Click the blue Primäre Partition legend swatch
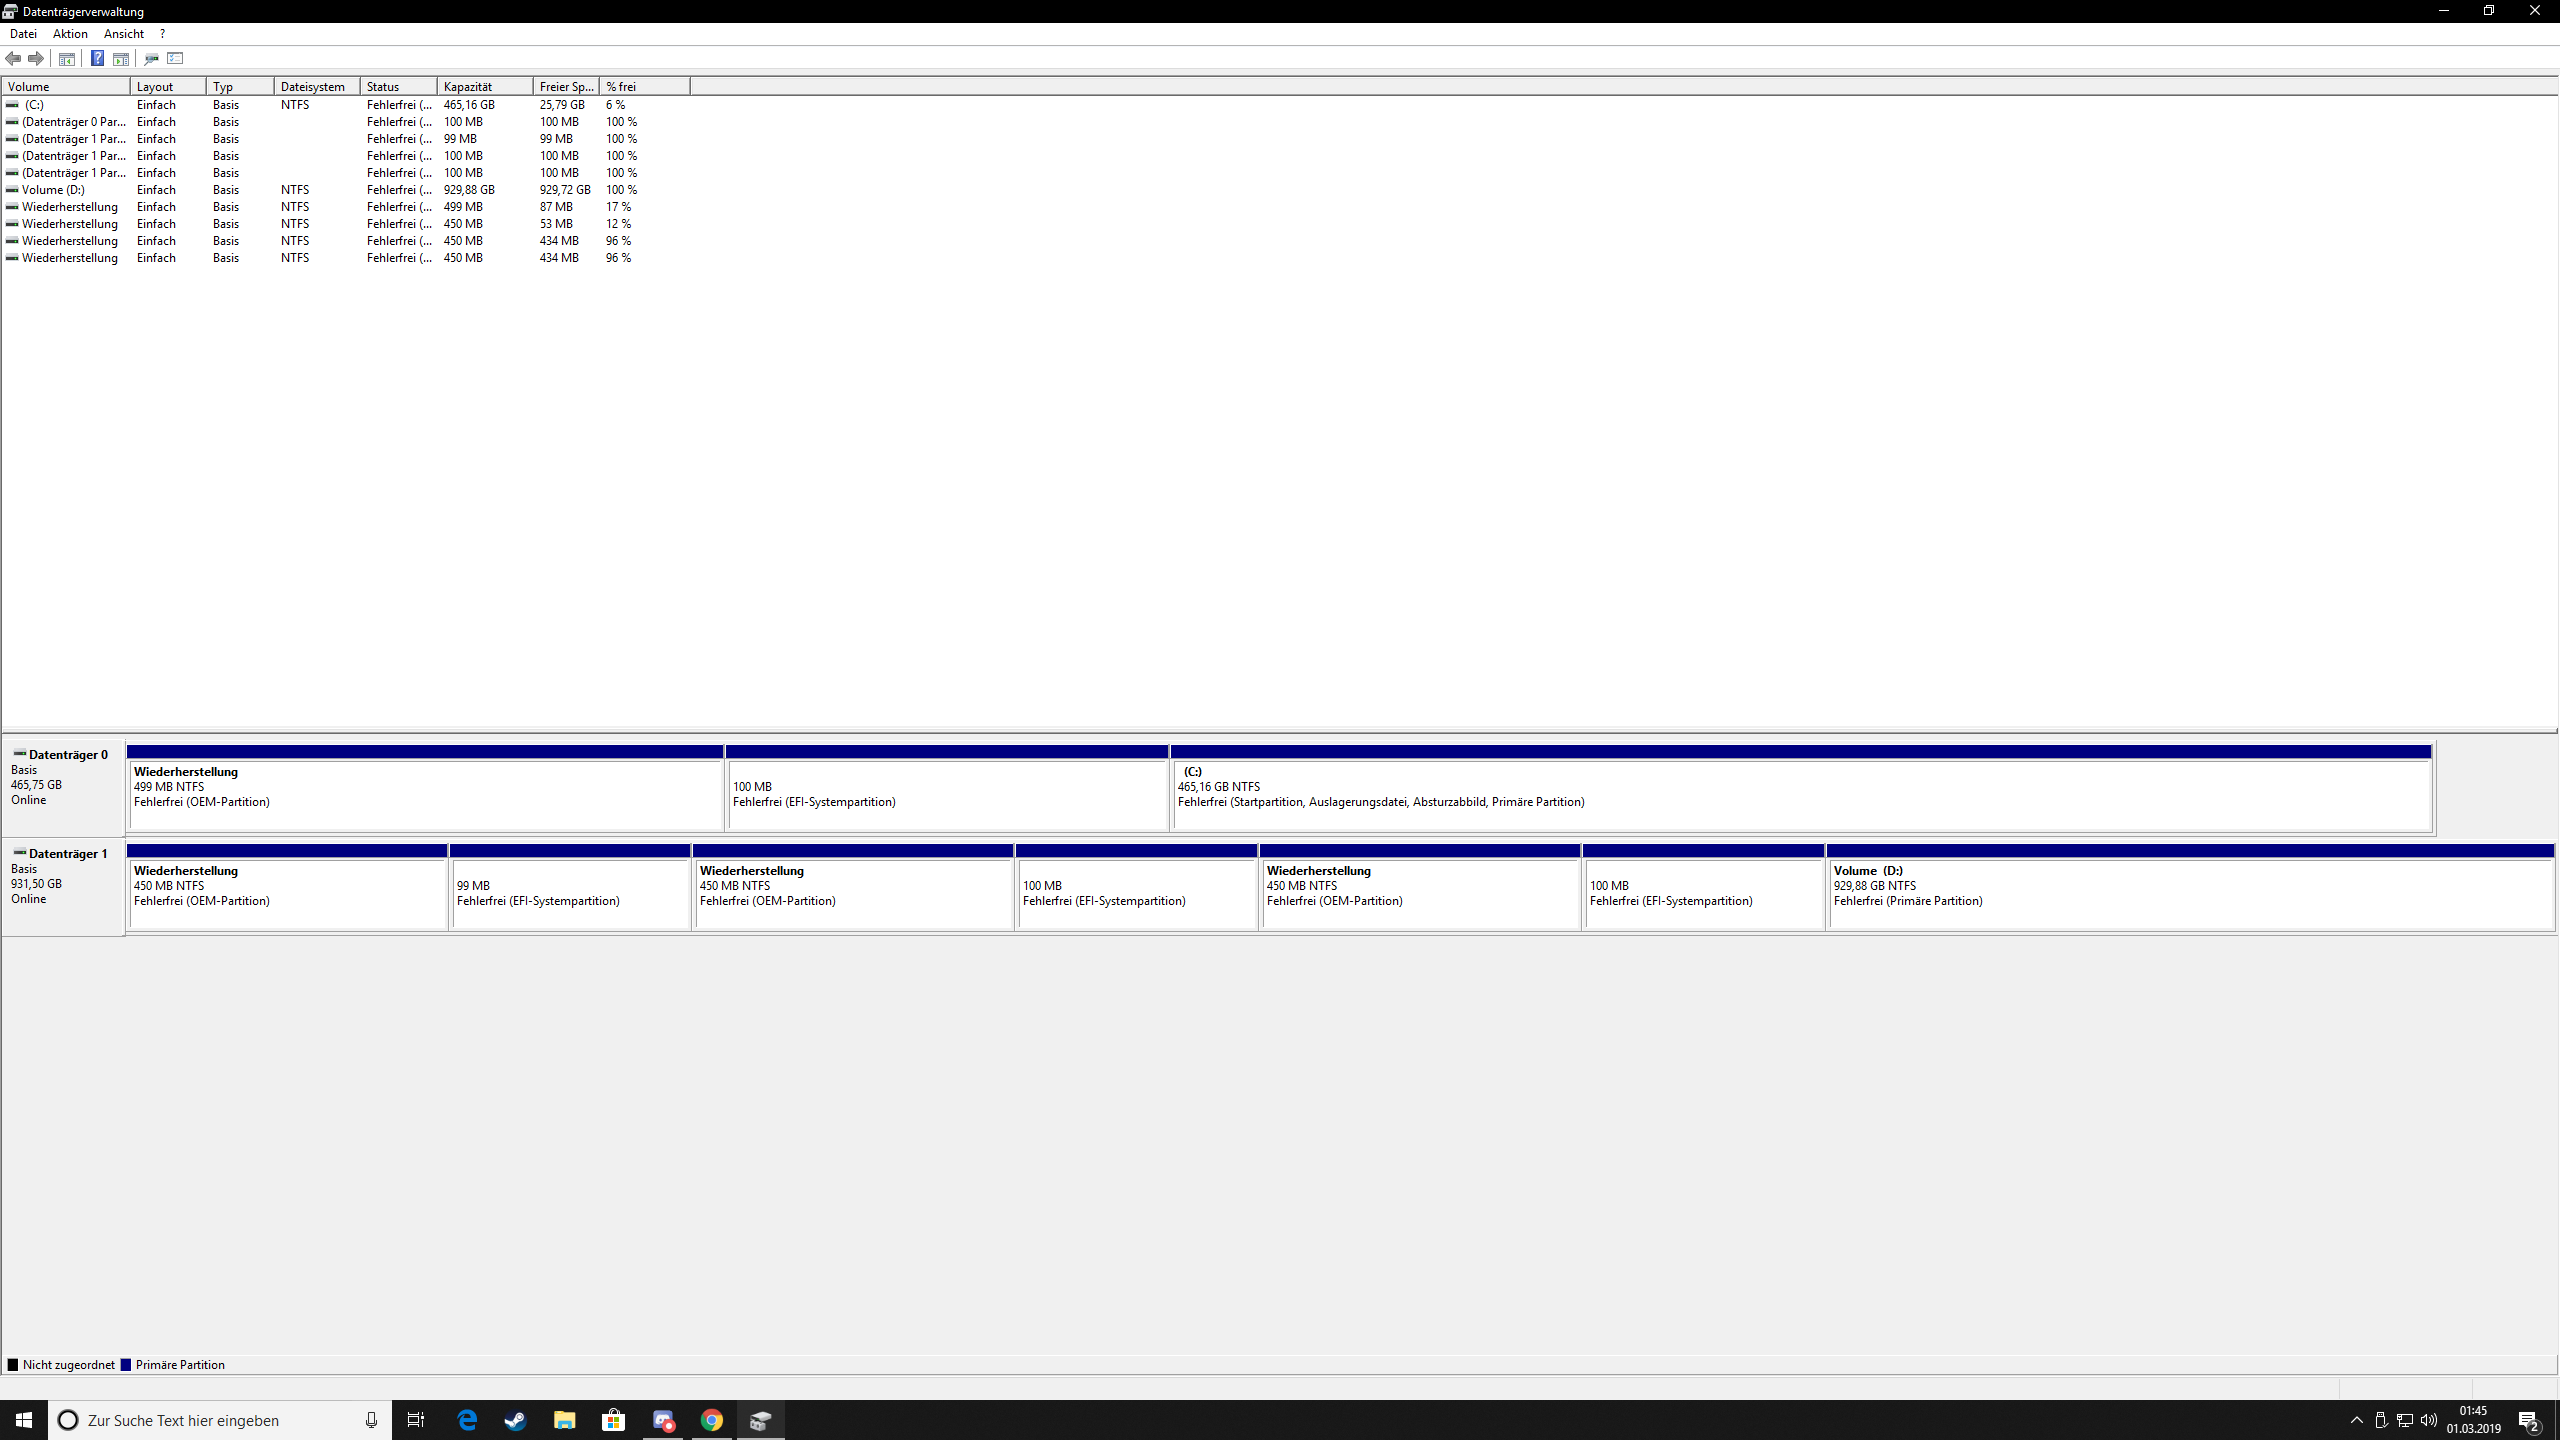Viewport: 2560px width, 1440px height. tap(126, 1365)
